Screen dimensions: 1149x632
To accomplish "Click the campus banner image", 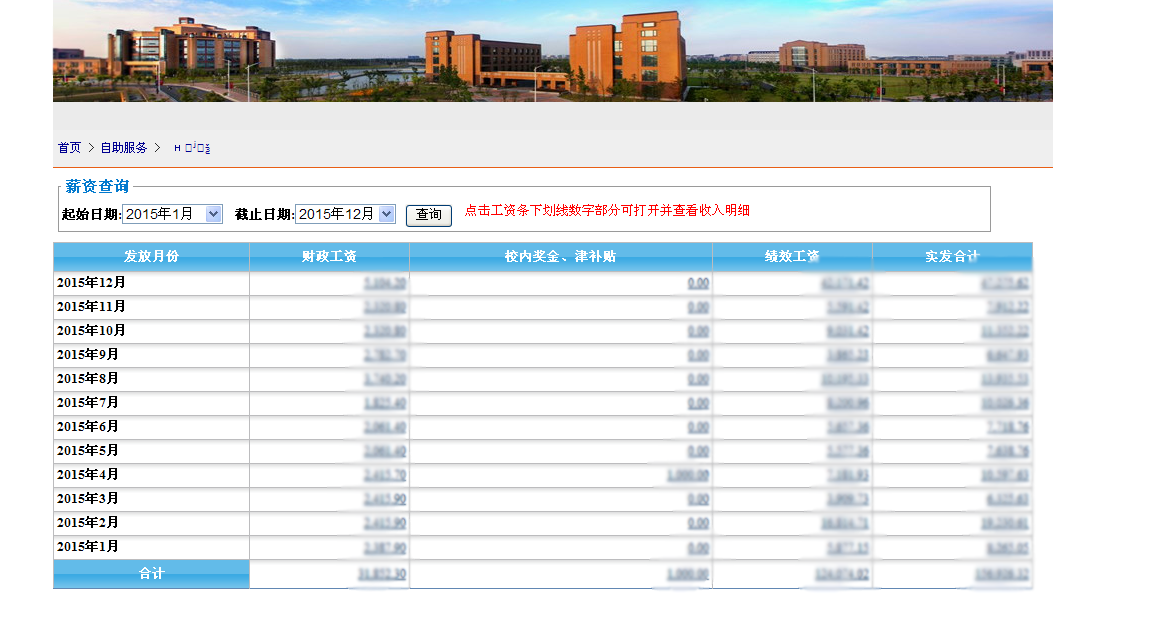I will click(x=552, y=50).
